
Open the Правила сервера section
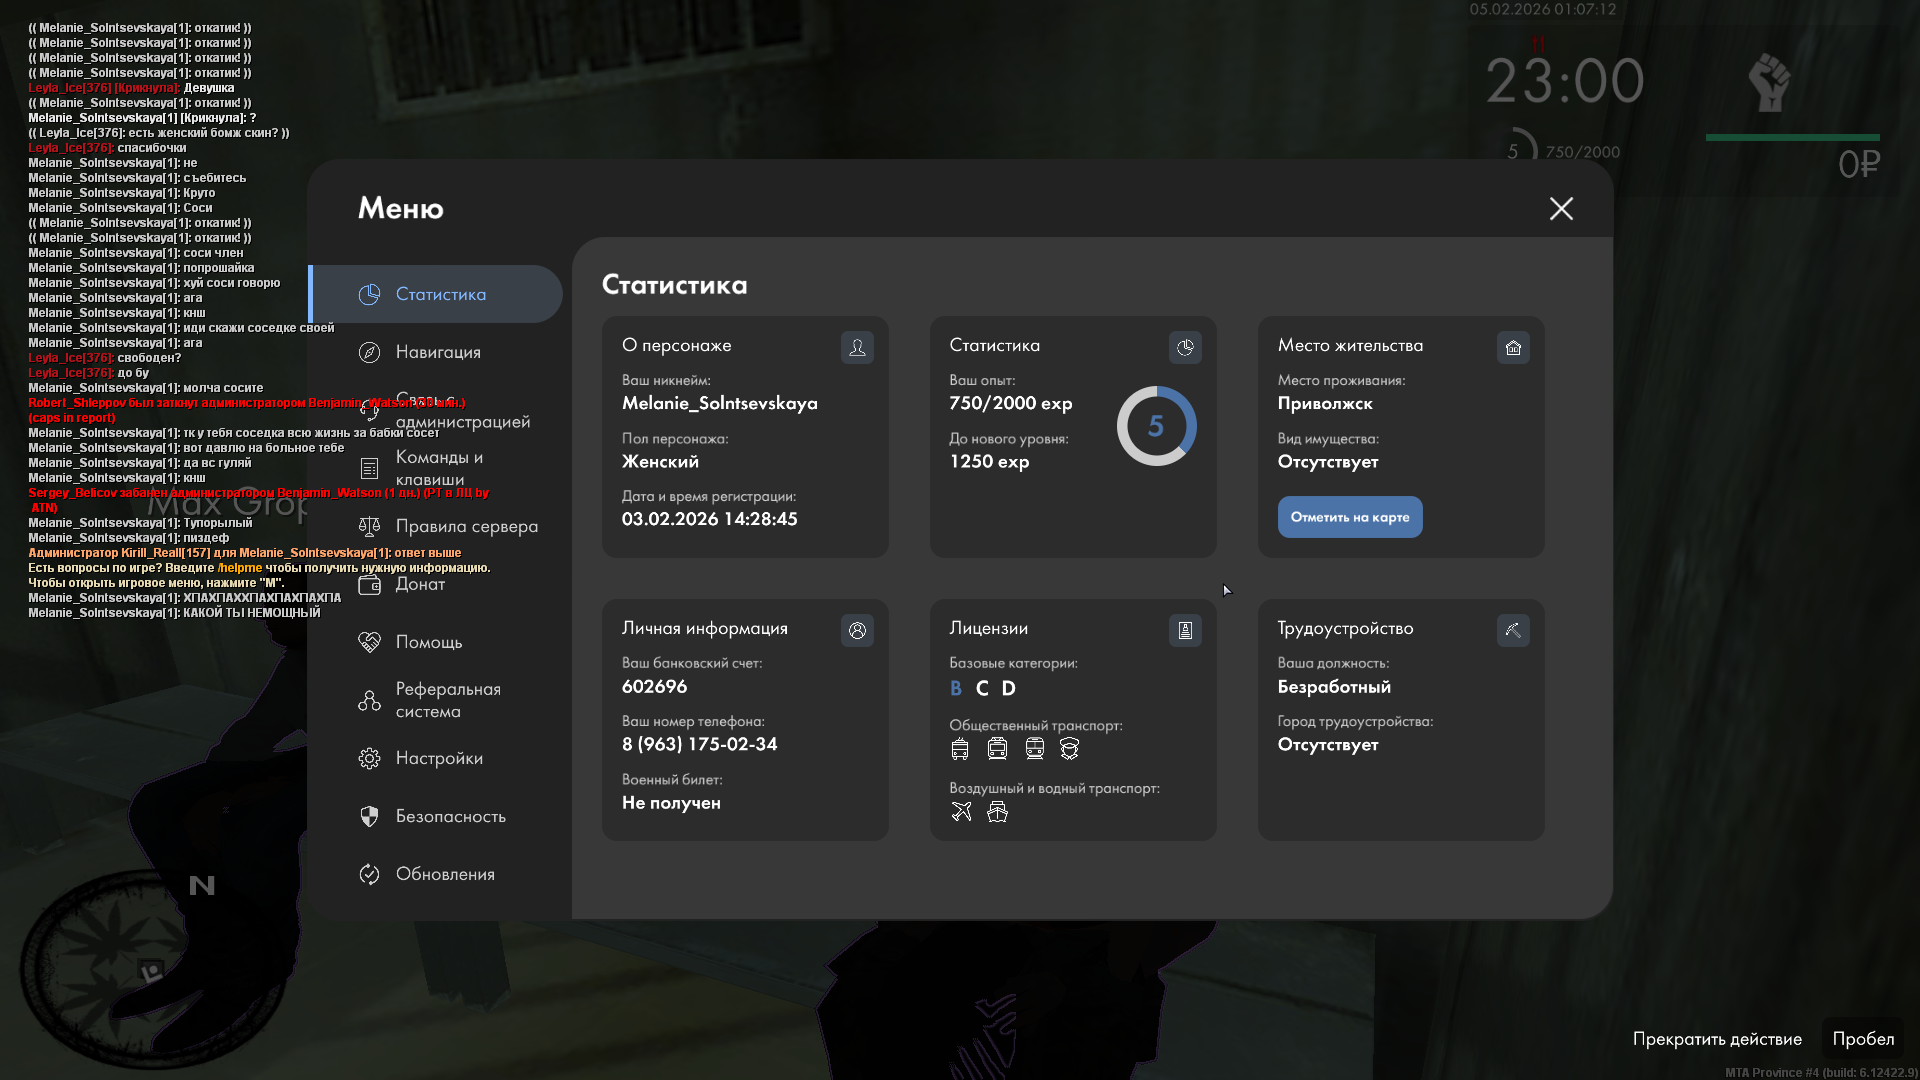(465, 526)
